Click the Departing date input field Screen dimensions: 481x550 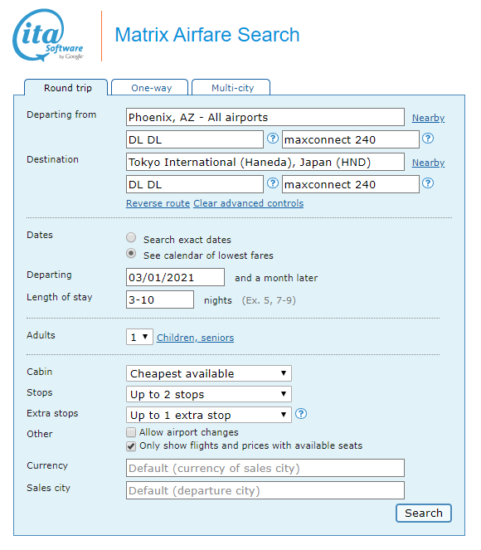(x=175, y=277)
